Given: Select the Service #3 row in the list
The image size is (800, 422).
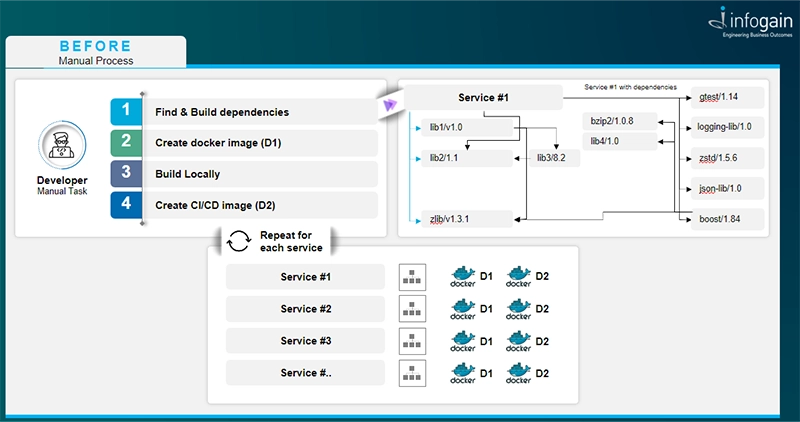Looking at the screenshot, I should click(305, 341).
